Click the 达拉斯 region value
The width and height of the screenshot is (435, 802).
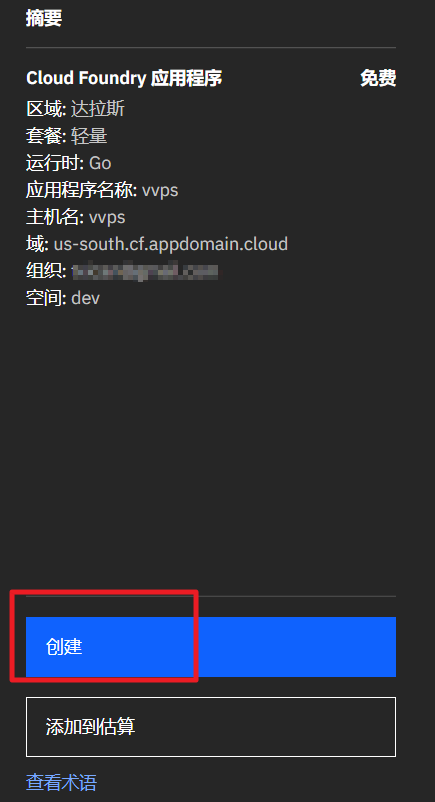click(98, 108)
